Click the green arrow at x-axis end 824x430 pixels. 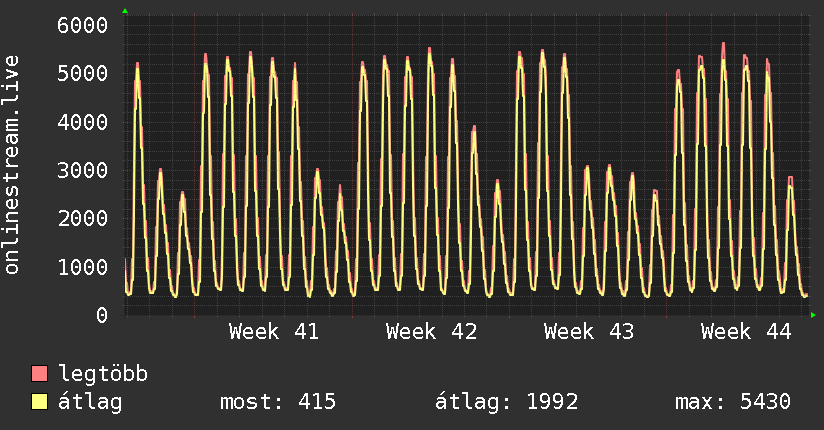pos(813,315)
